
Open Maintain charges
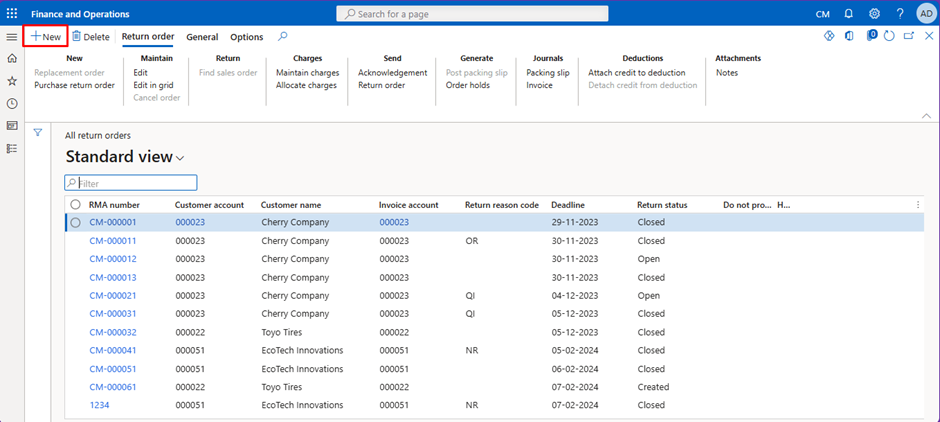tap(308, 73)
